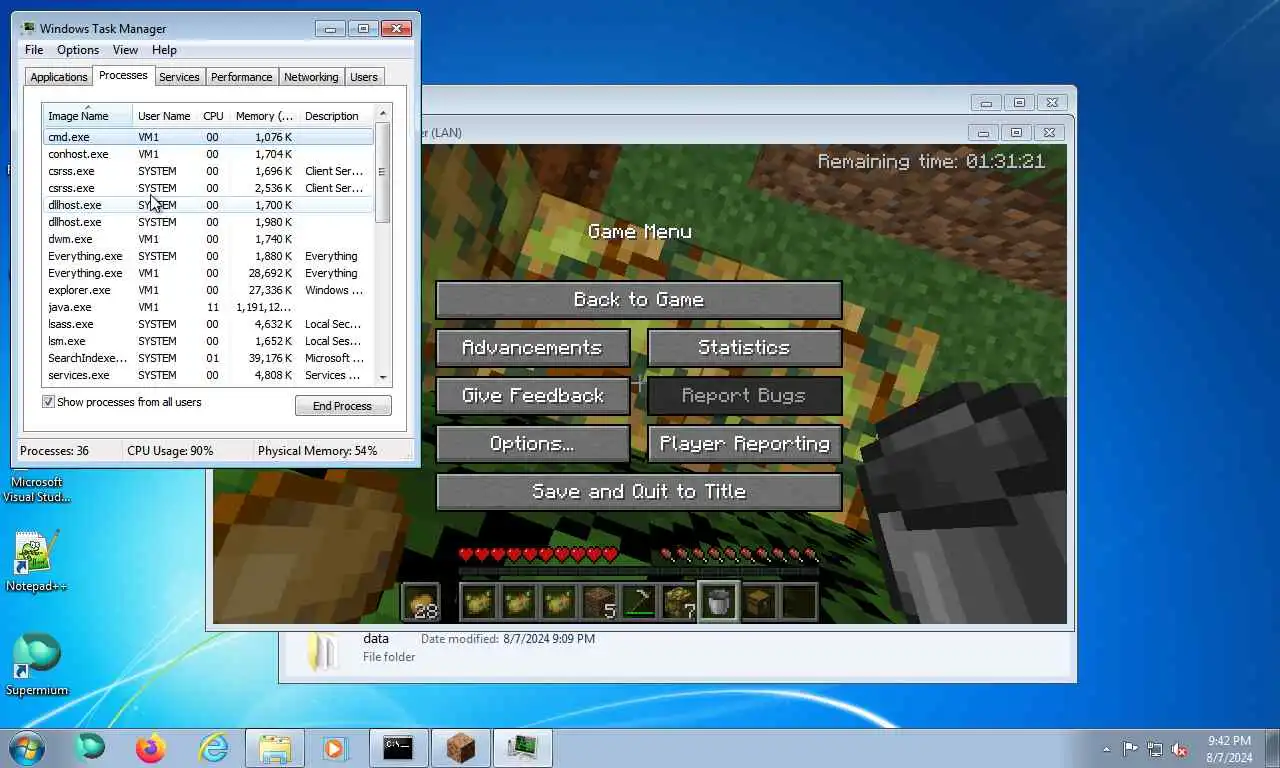
Task: Open the View menu in Task Manager
Action: 125,50
